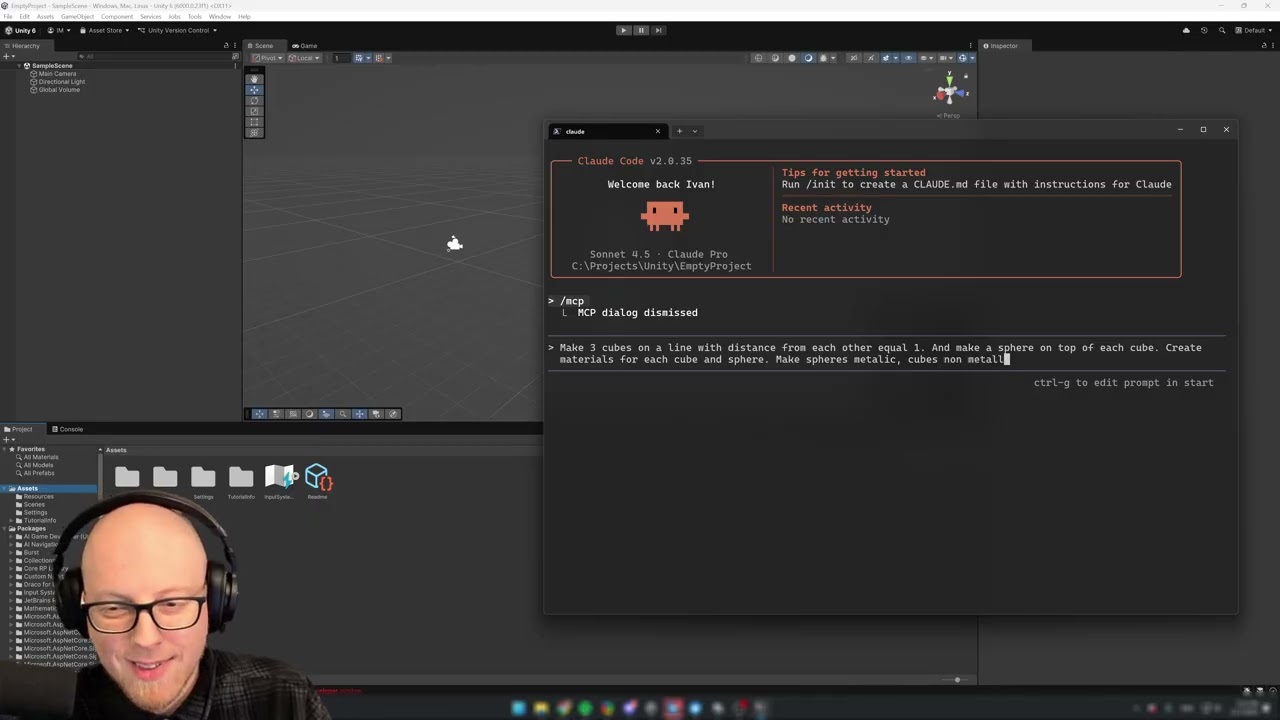Click the grid snap value field
Viewport: 1280px width, 720px height.
pos(342,58)
